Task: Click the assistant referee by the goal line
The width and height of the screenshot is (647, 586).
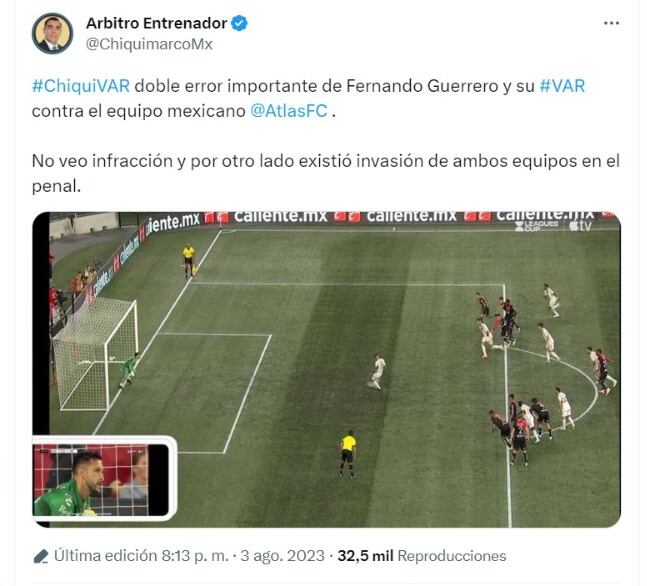Action: [189, 260]
